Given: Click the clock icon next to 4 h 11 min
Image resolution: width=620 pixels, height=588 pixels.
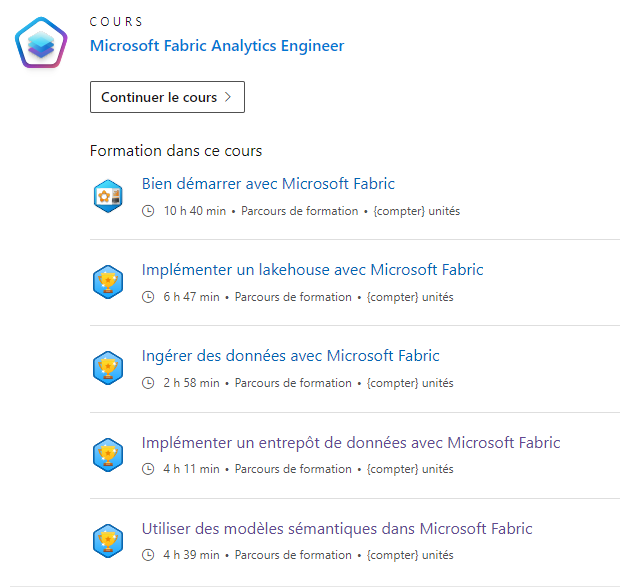Looking at the screenshot, I should coord(148,469).
